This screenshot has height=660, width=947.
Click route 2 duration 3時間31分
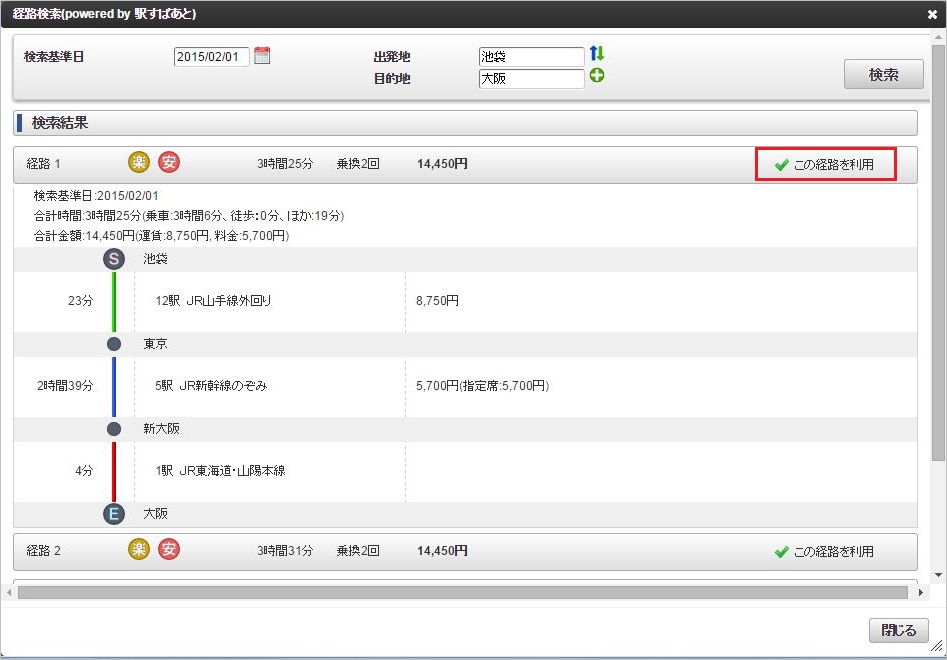[285, 551]
